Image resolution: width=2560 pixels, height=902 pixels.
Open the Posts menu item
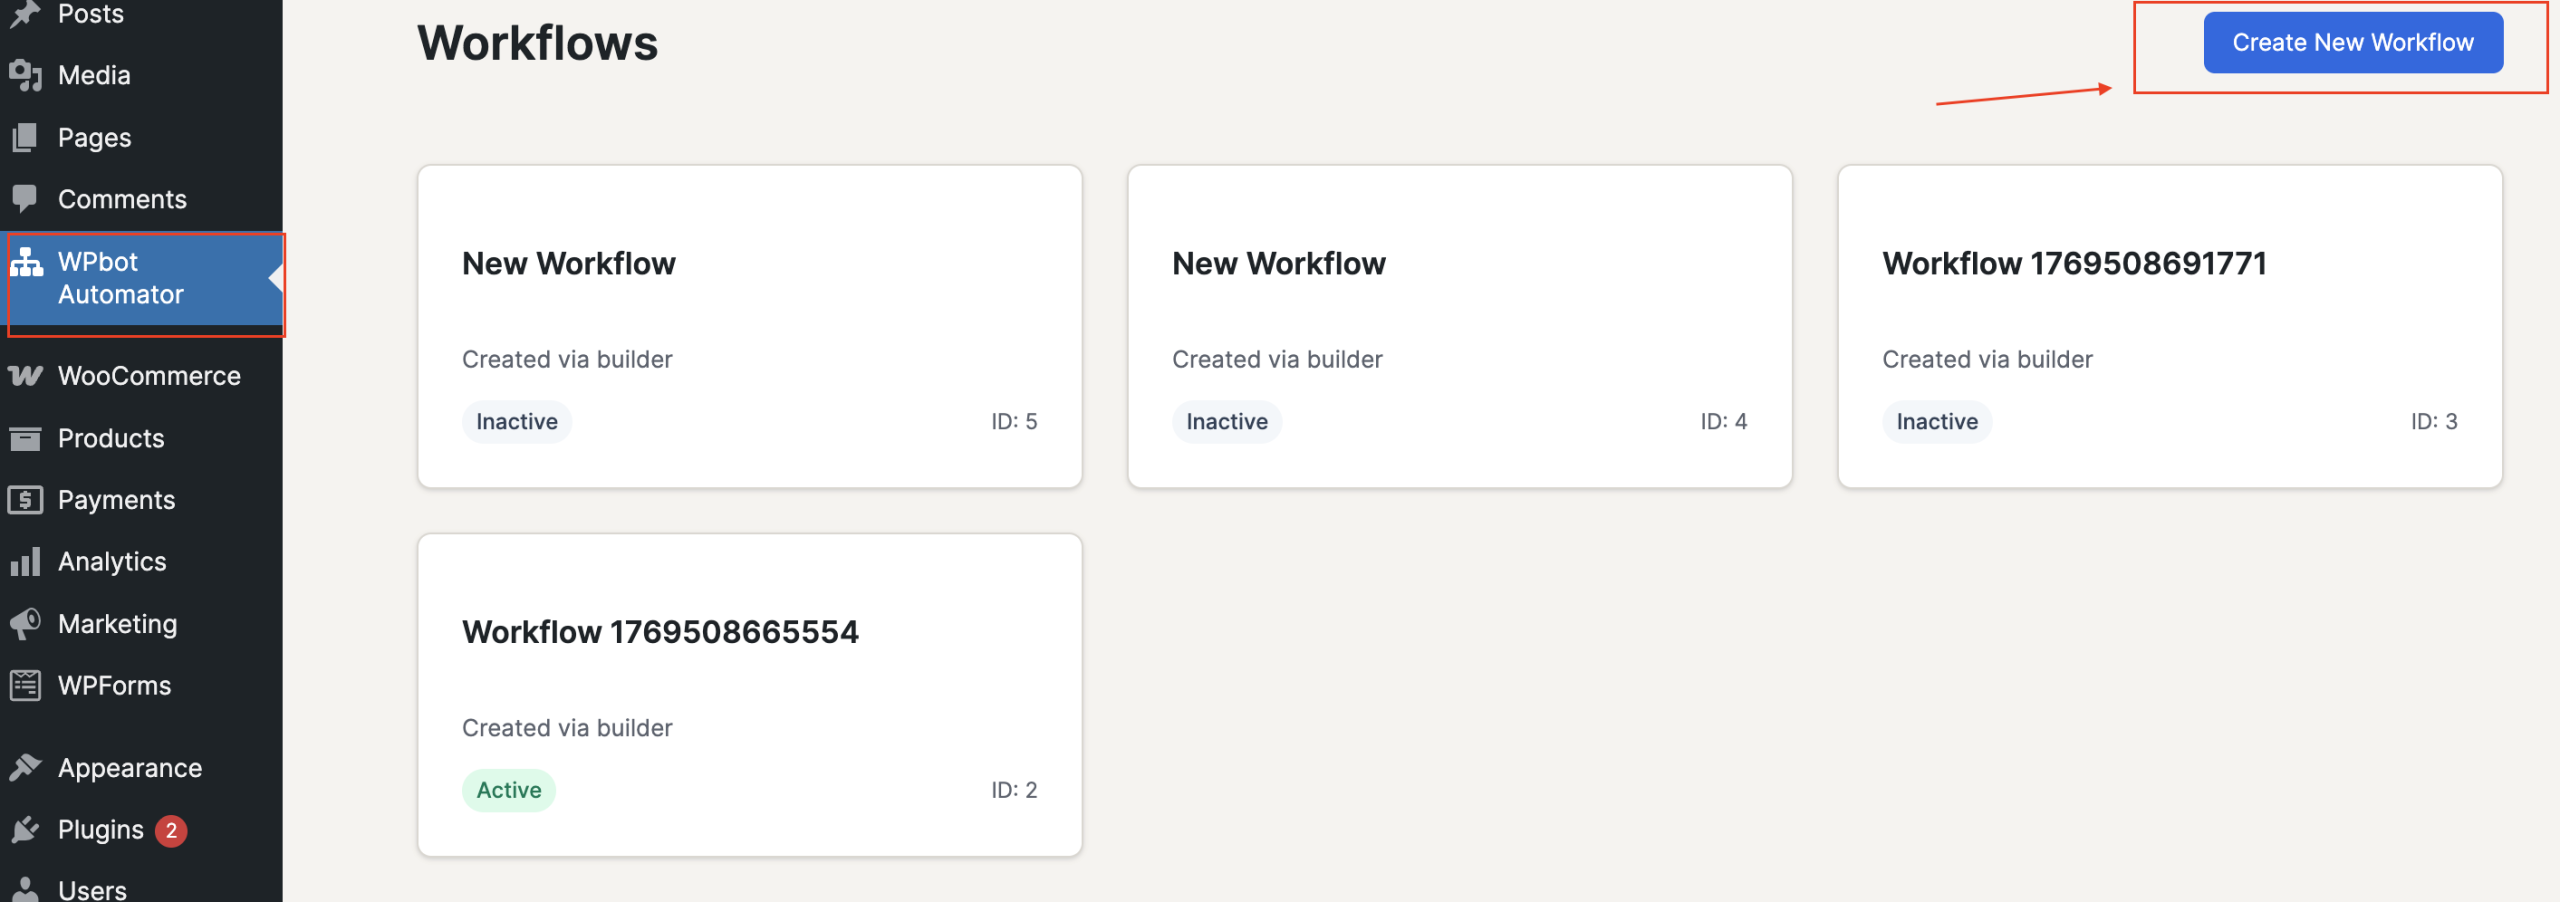click(90, 14)
